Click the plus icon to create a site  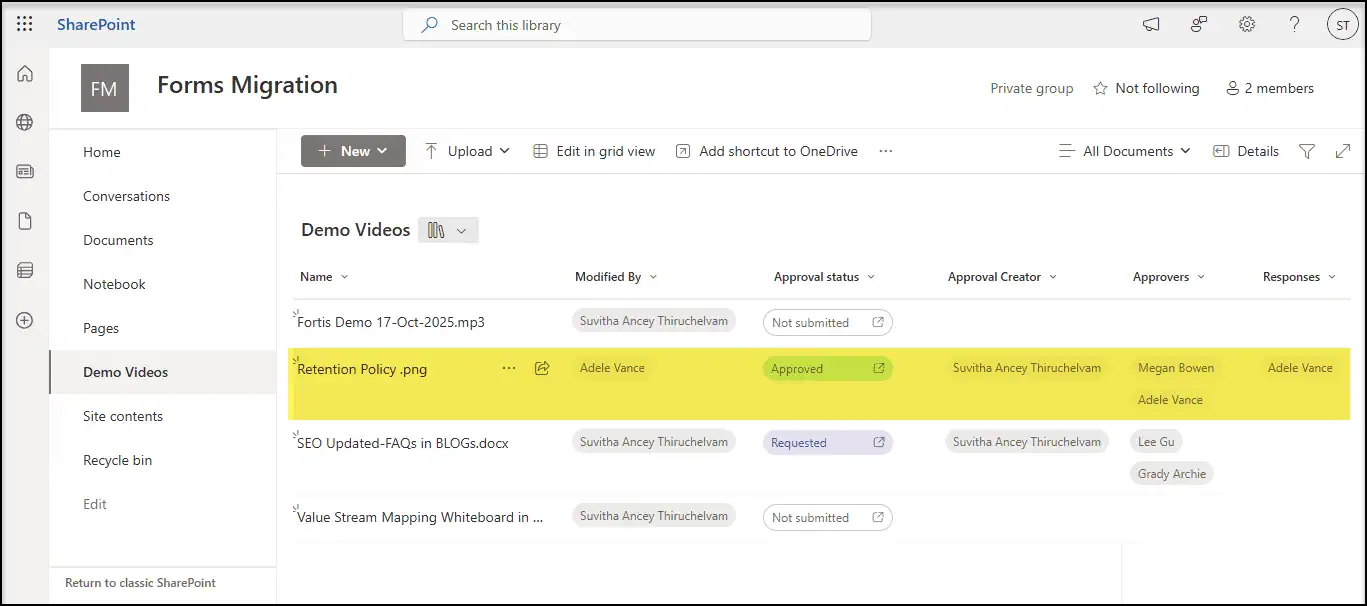(x=24, y=320)
